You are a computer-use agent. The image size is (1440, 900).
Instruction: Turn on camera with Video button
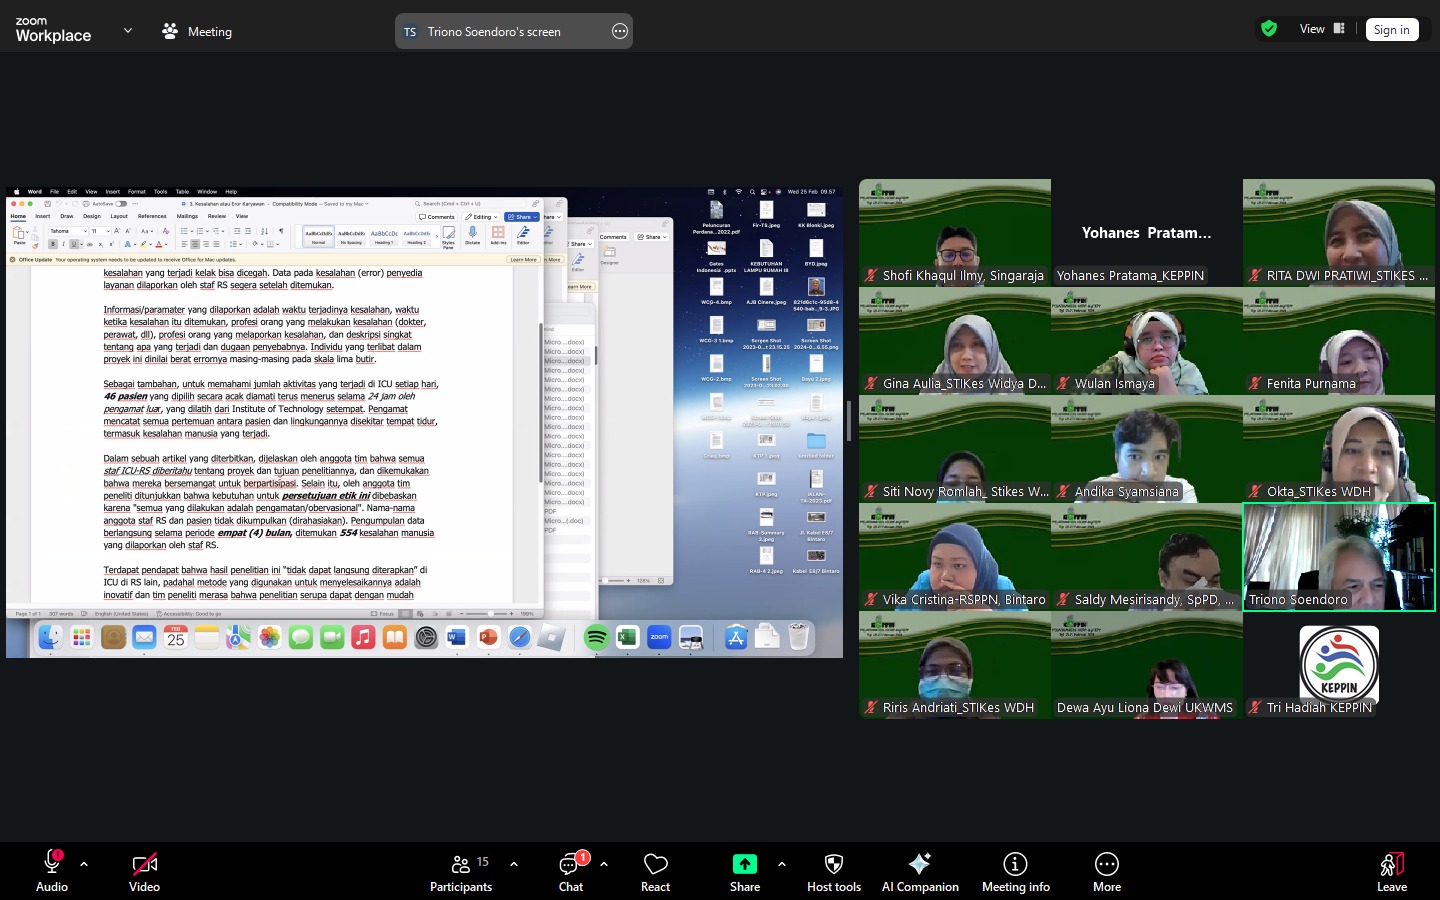(x=144, y=872)
